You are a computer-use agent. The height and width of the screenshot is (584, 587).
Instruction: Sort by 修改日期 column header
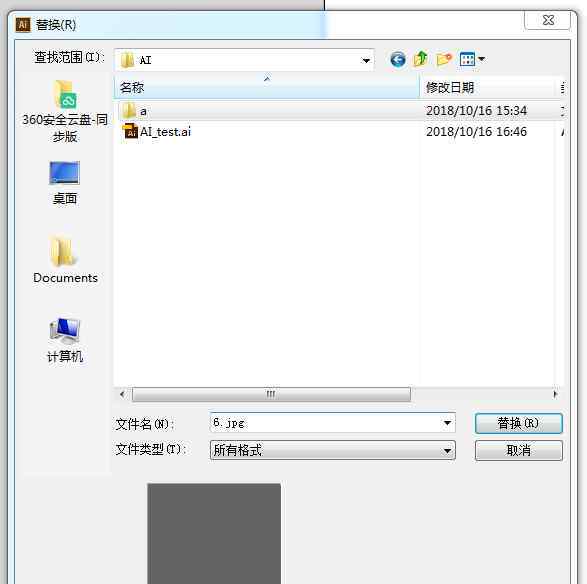(x=487, y=88)
